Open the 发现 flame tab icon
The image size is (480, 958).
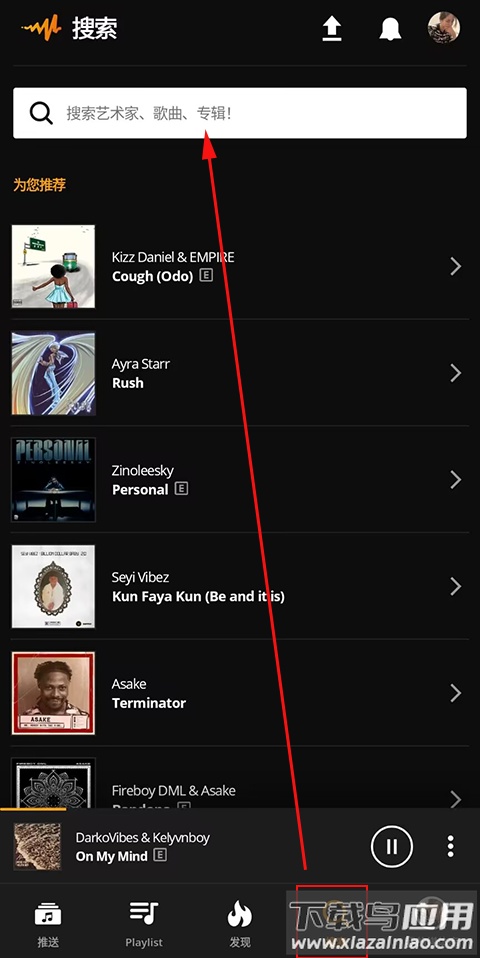coord(239,914)
